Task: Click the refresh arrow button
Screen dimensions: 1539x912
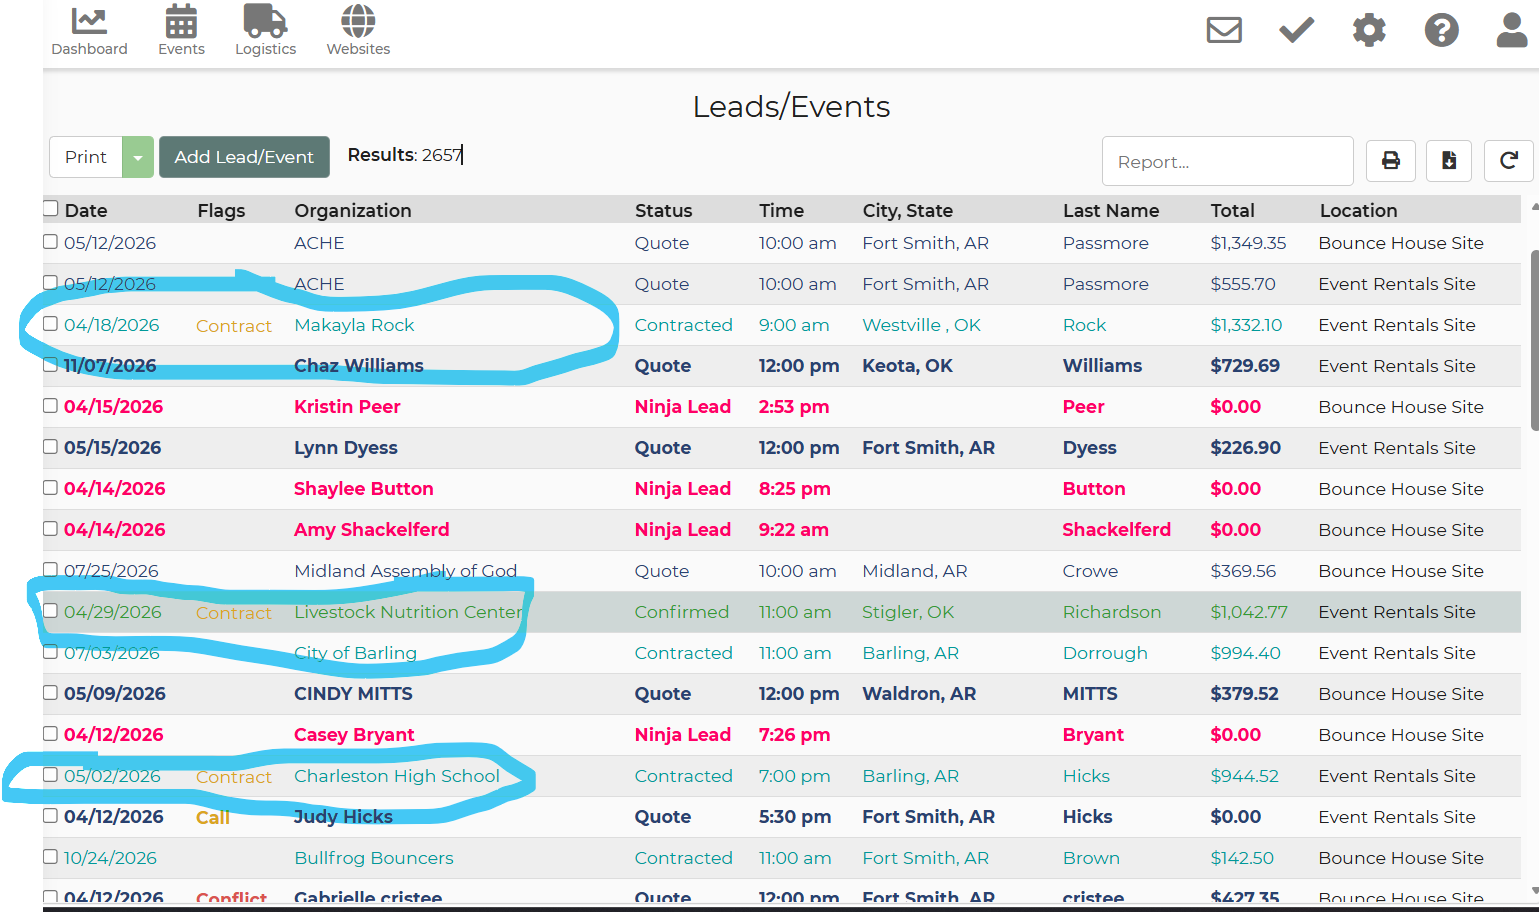Action: pyautogui.click(x=1508, y=161)
